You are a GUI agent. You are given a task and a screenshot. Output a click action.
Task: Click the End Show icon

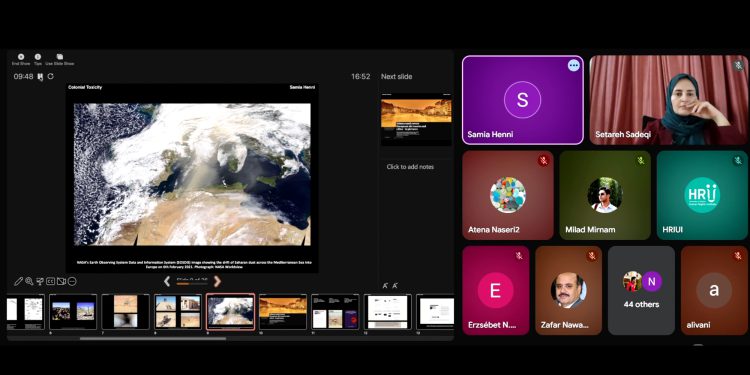point(21,56)
